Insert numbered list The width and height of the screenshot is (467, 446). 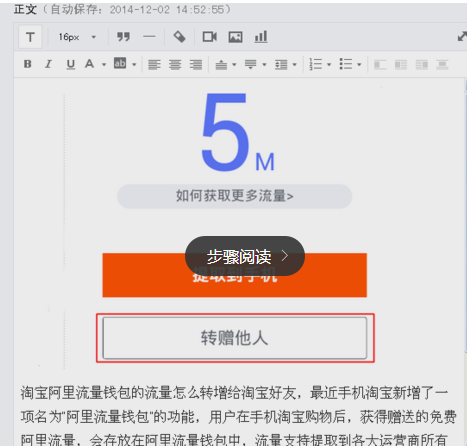[x=315, y=64]
